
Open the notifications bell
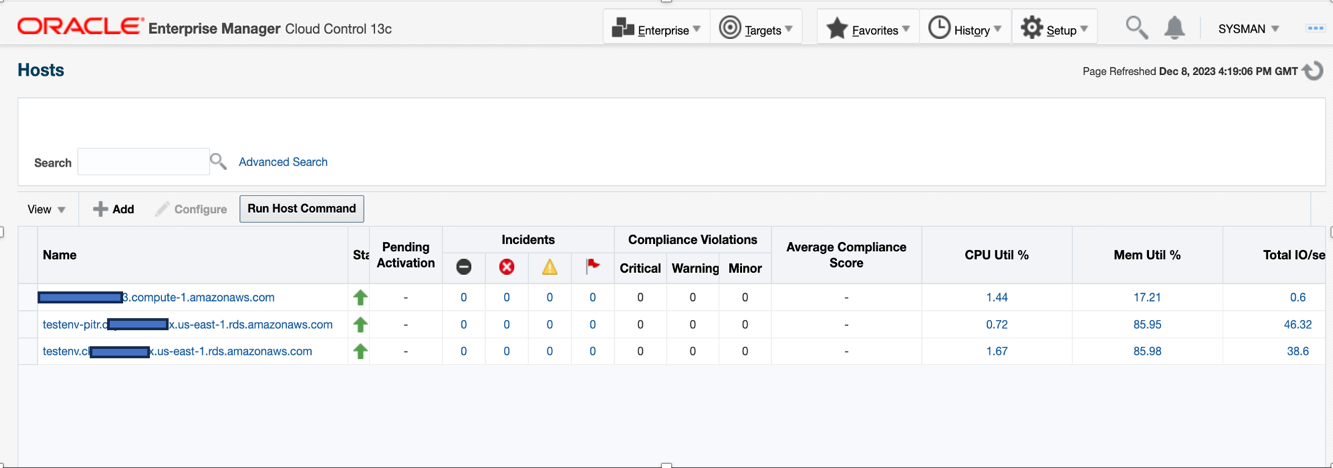tap(1175, 28)
